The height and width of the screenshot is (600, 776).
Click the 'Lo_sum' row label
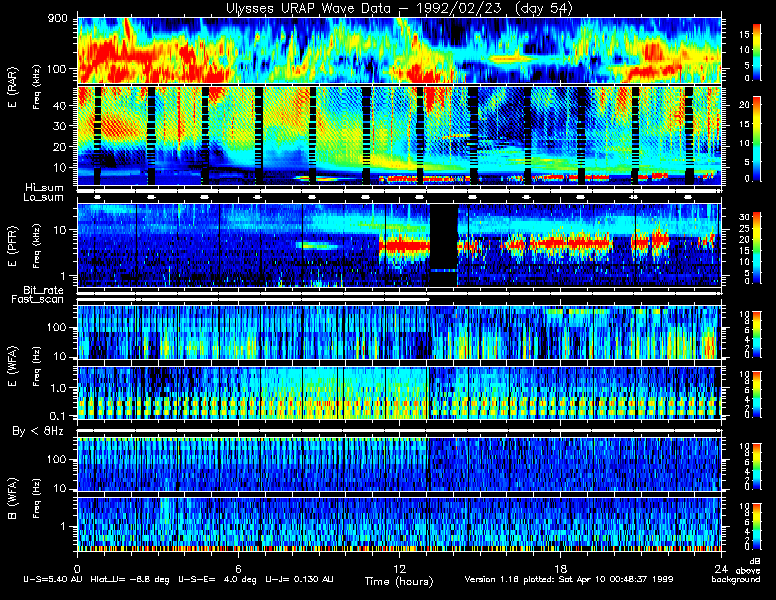click(44, 198)
